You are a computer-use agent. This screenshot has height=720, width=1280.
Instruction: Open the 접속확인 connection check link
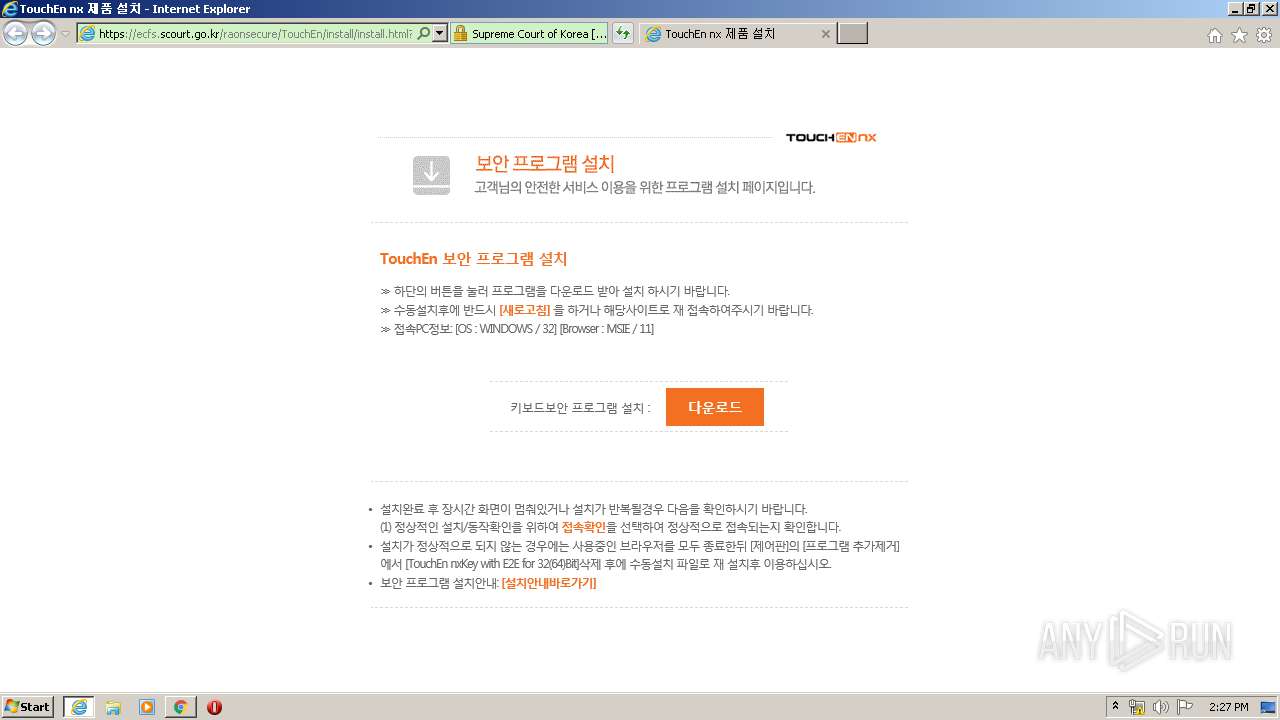tap(583, 527)
